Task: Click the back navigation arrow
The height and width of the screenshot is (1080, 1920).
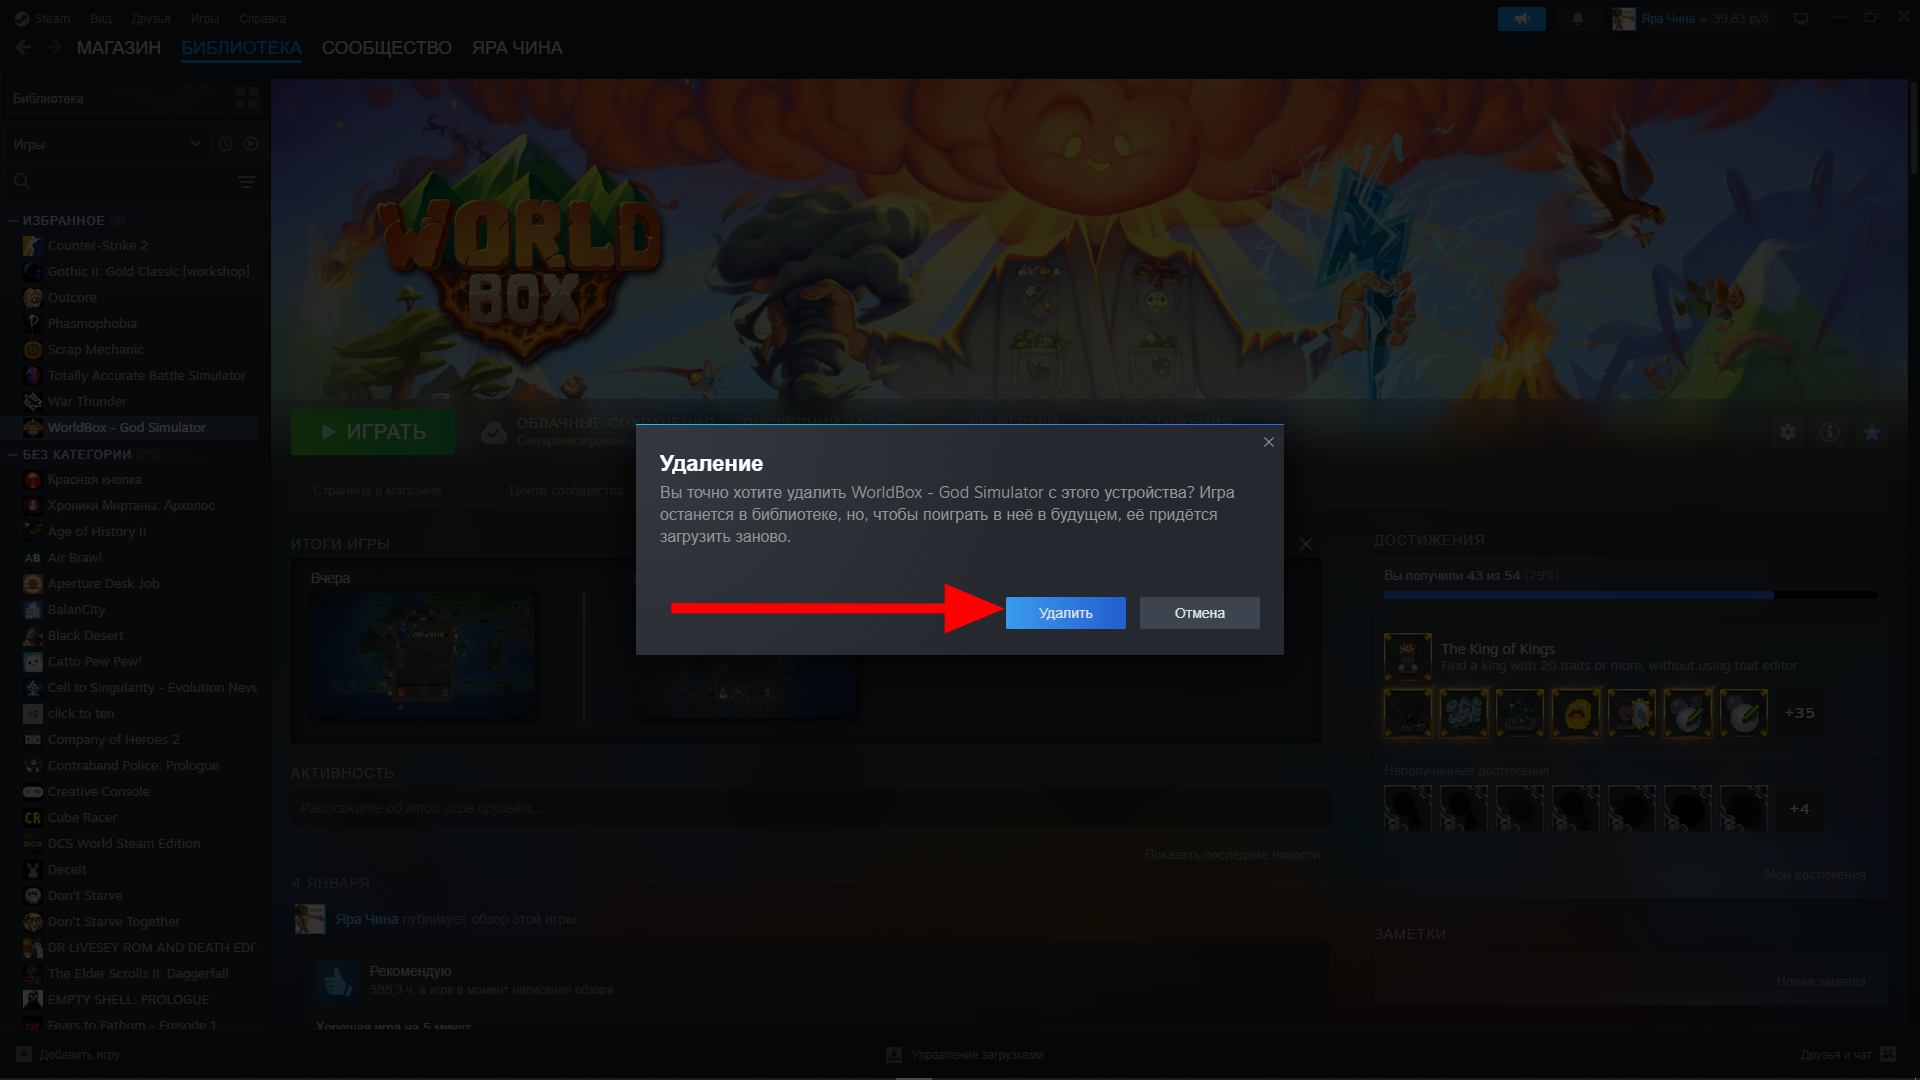Action: pyautogui.click(x=23, y=47)
